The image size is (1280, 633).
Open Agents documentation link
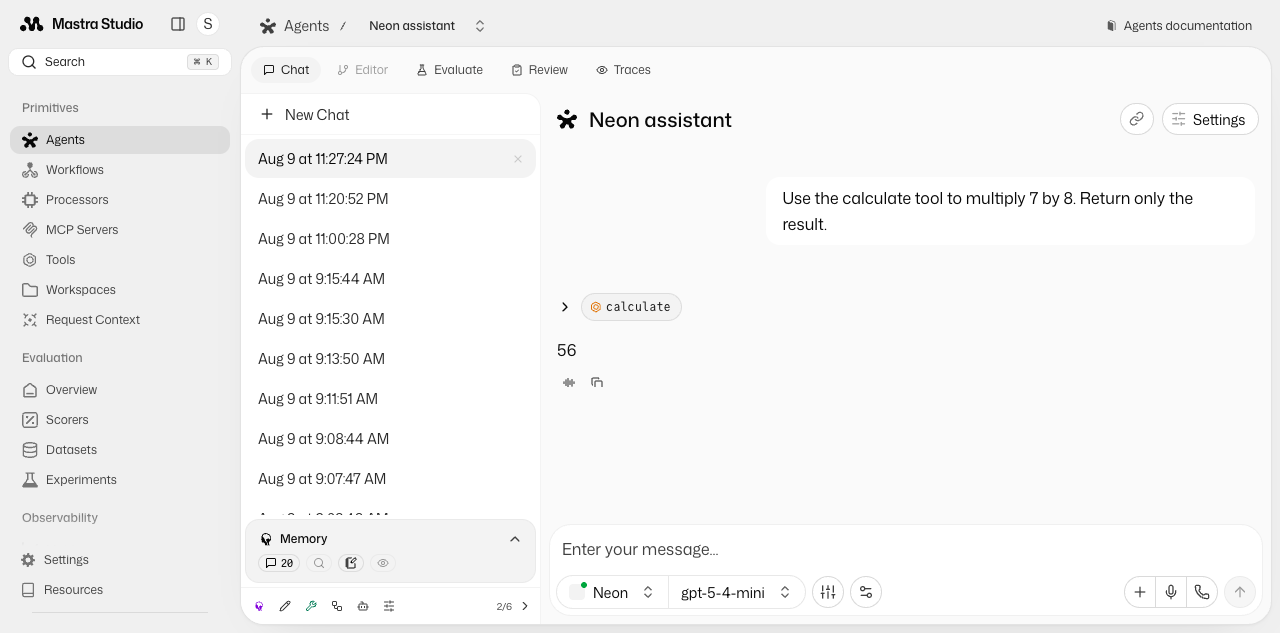point(1179,26)
